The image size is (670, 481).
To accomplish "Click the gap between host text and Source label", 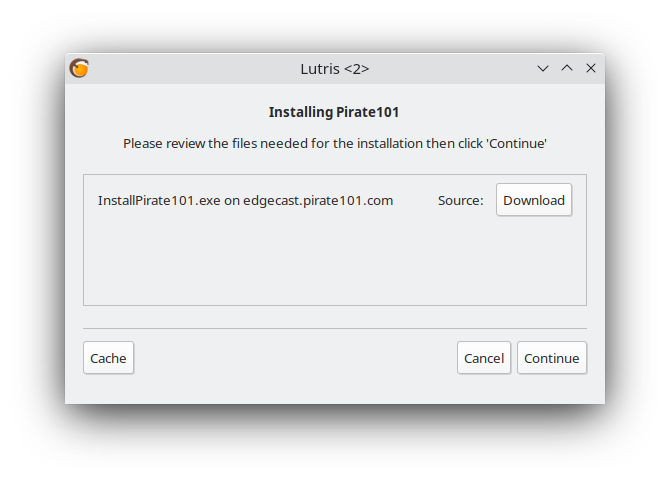I will point(415,200).
